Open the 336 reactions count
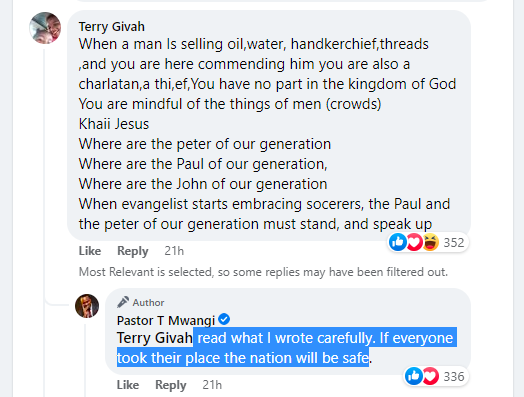524x397 pixels. (x=453, y=376)
